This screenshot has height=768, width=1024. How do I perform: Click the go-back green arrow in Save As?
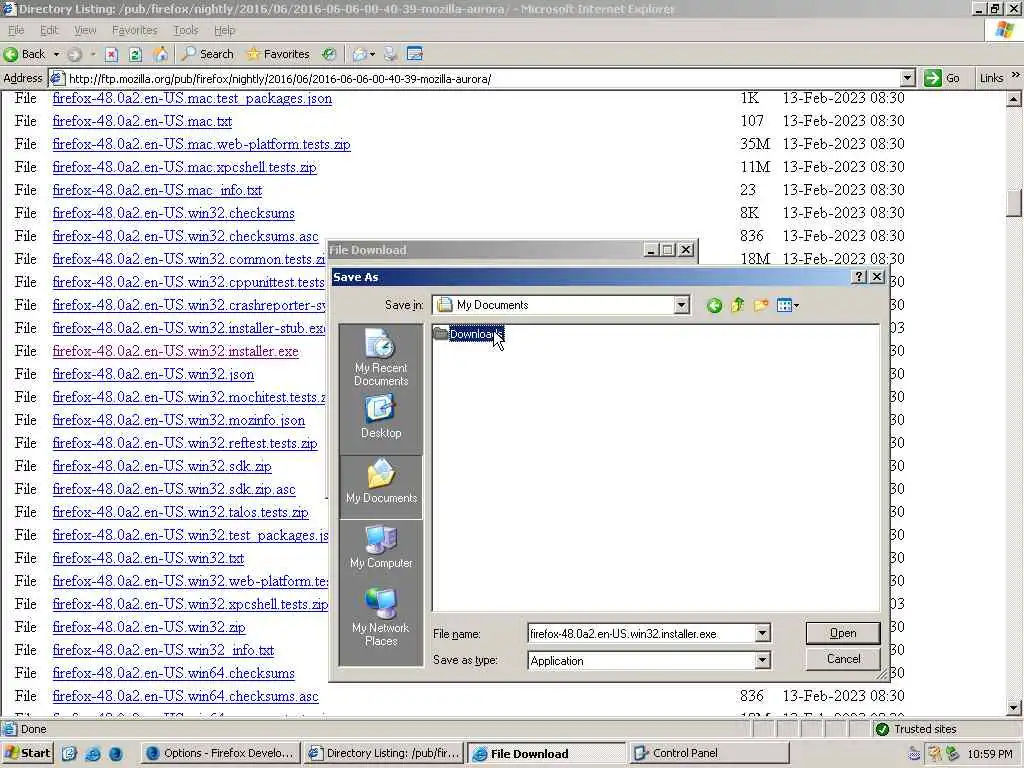point(714,305)
